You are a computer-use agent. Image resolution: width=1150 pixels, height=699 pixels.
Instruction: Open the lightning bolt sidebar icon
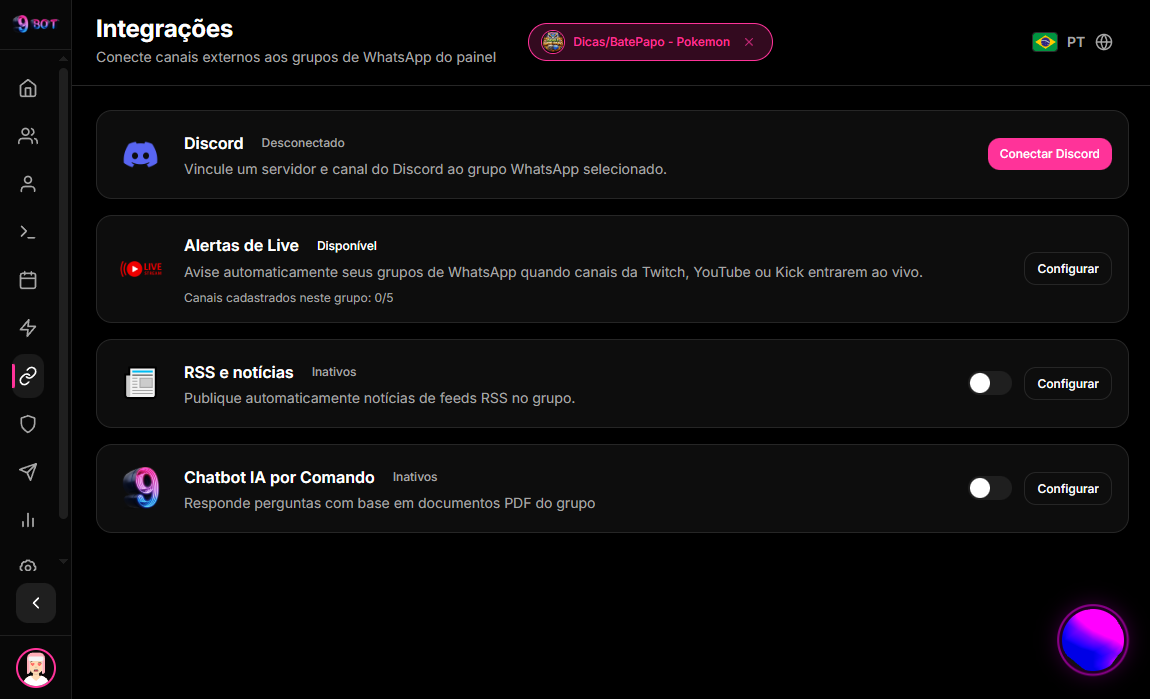tap(28, 328)
